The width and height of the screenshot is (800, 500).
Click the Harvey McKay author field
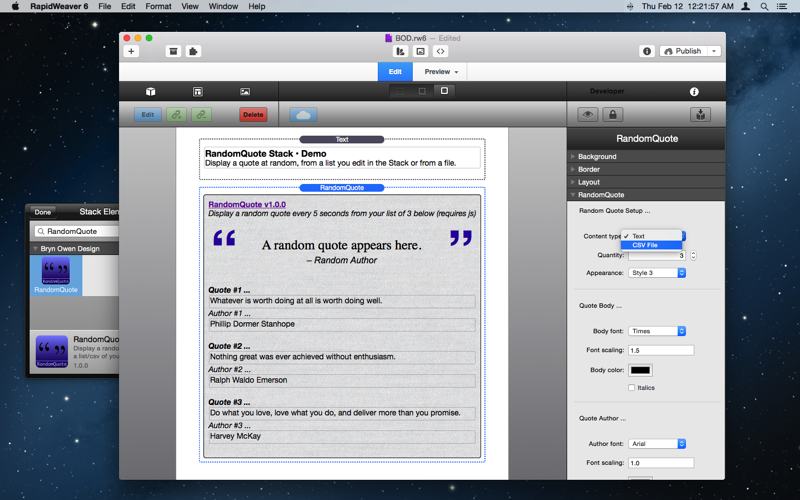tap(342, 437)
